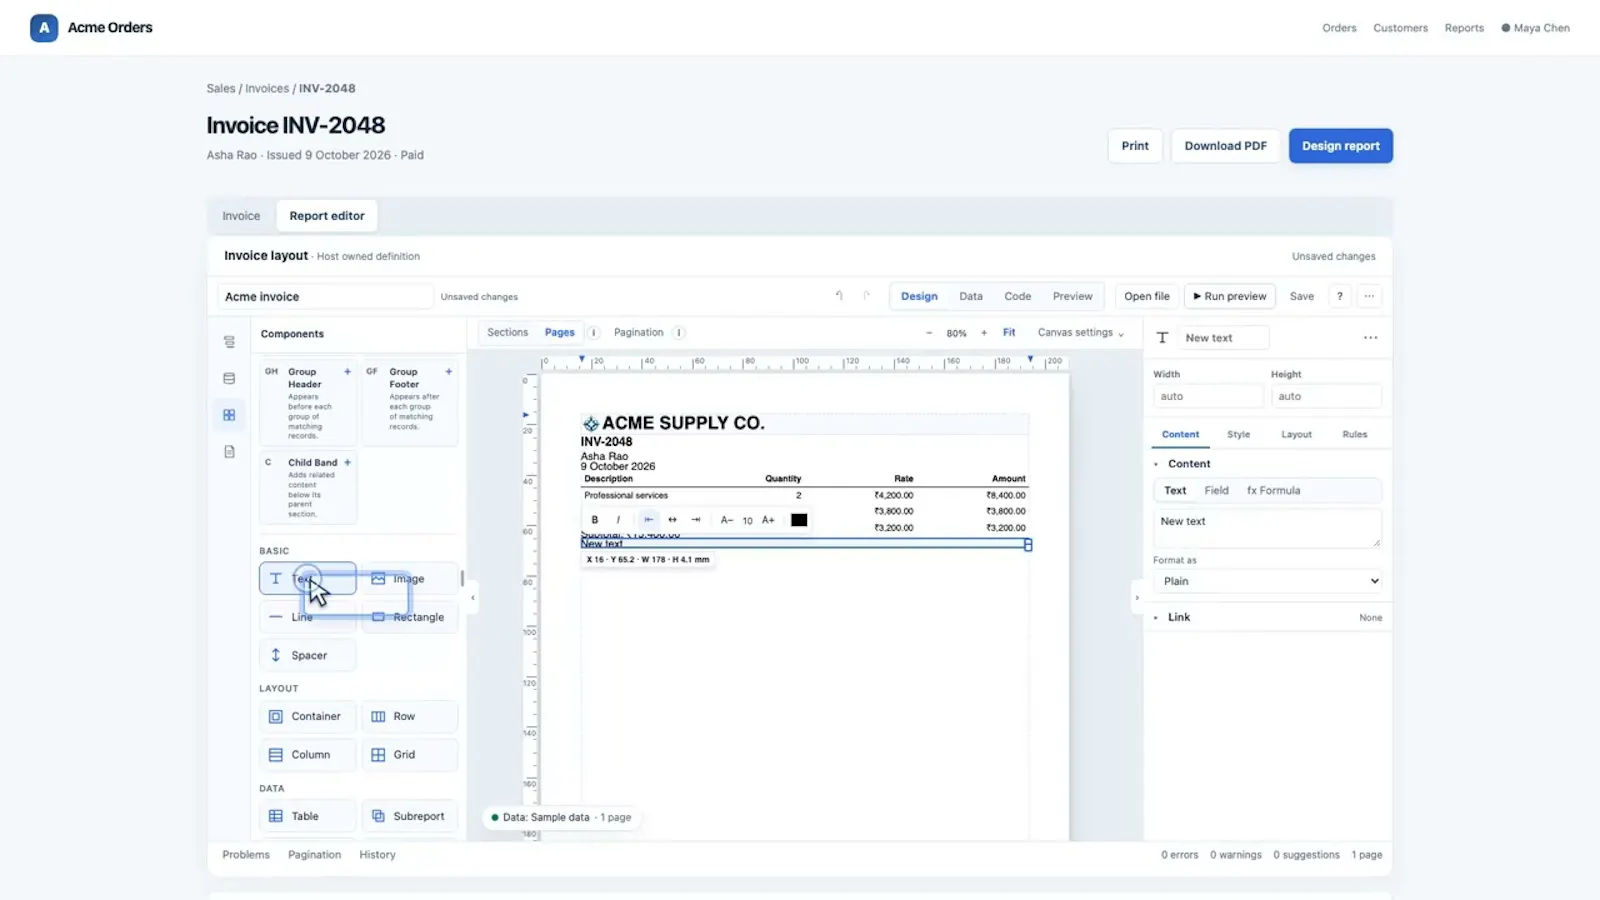1600x900 pixels.
Task: Open the Style tab in the properties panel
Action: pyautogui.click(x=1238, y=435)
